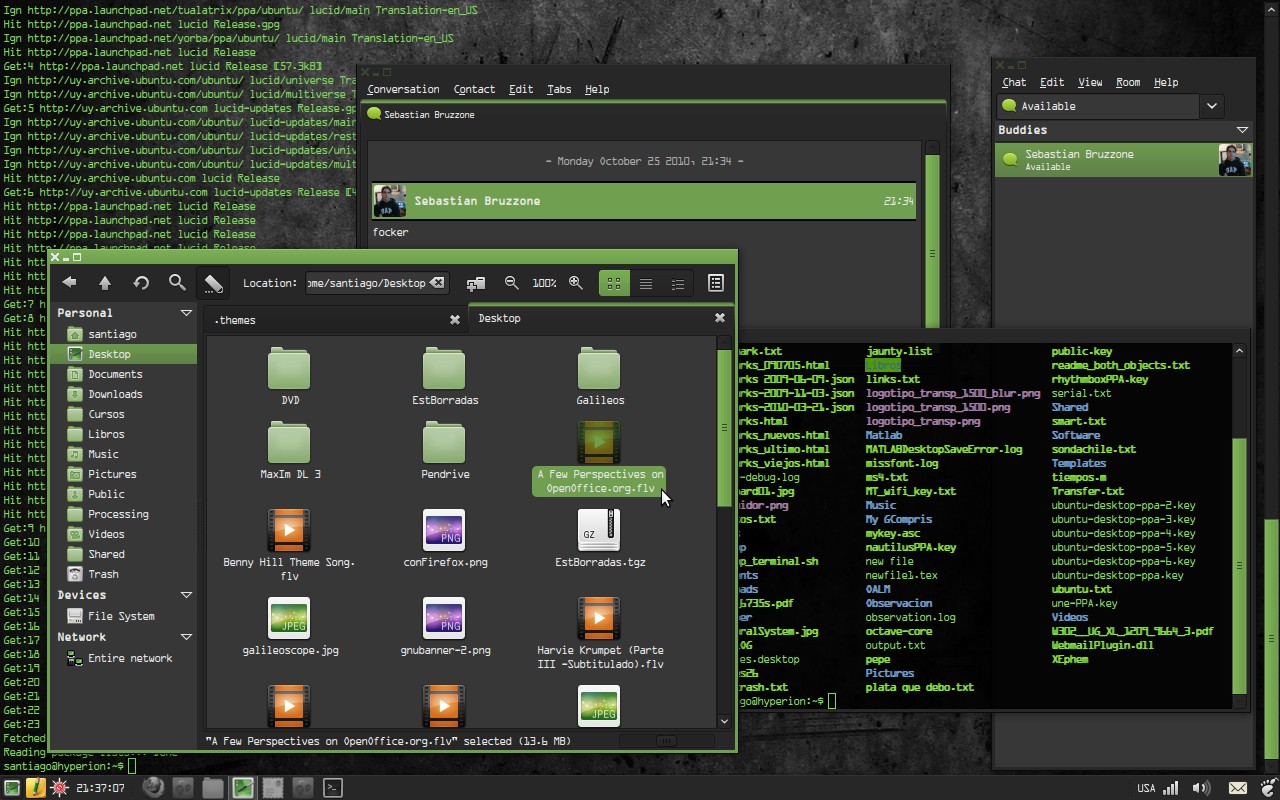
Task: Select the Pendrive folder icon
Action: coord(444,443)
